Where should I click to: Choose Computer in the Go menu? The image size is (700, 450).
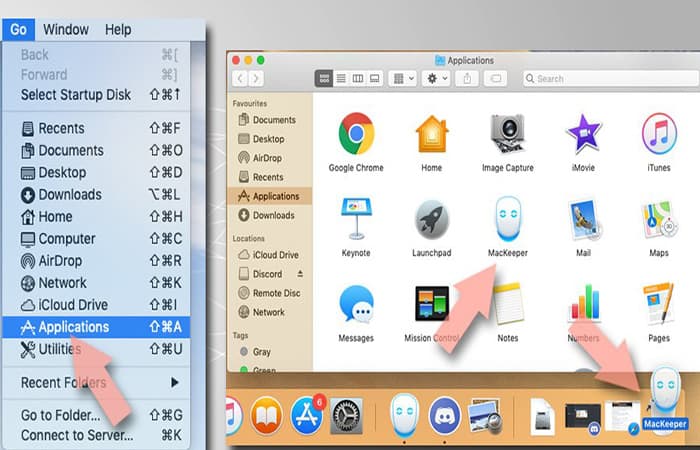point(96,239)
